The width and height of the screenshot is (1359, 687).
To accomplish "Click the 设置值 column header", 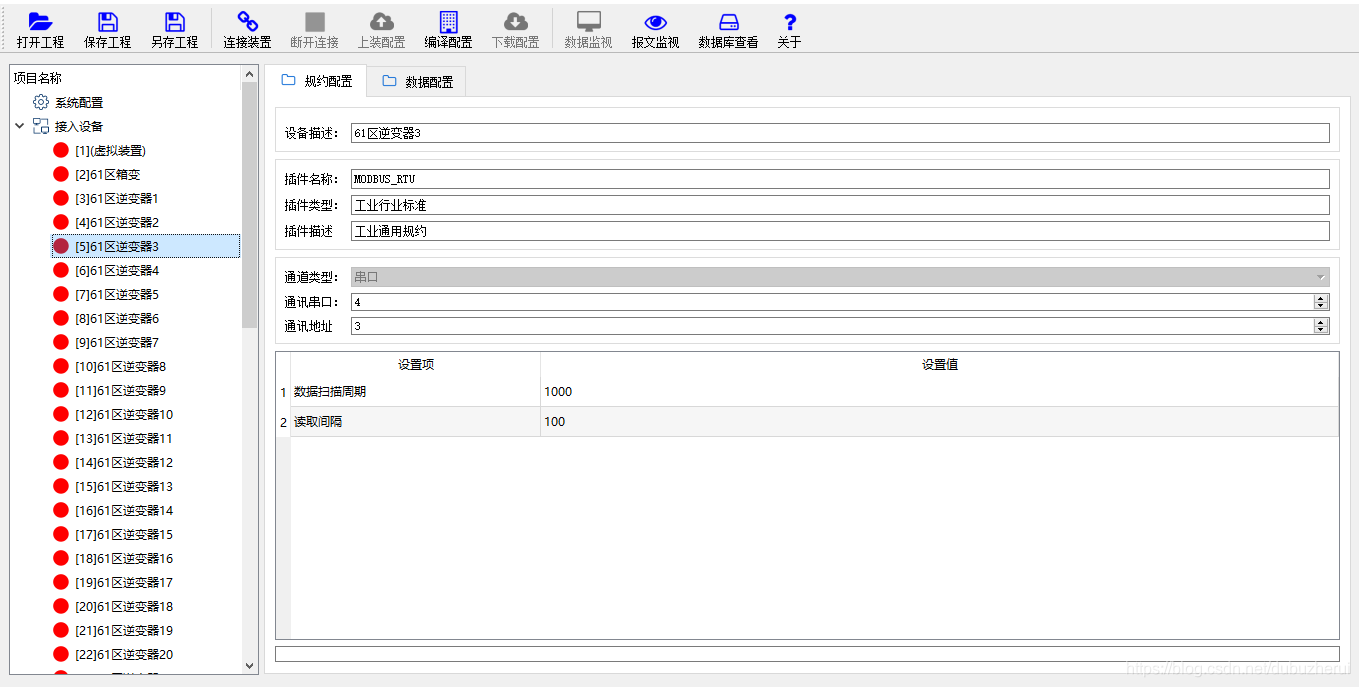I will pos(939,365).
